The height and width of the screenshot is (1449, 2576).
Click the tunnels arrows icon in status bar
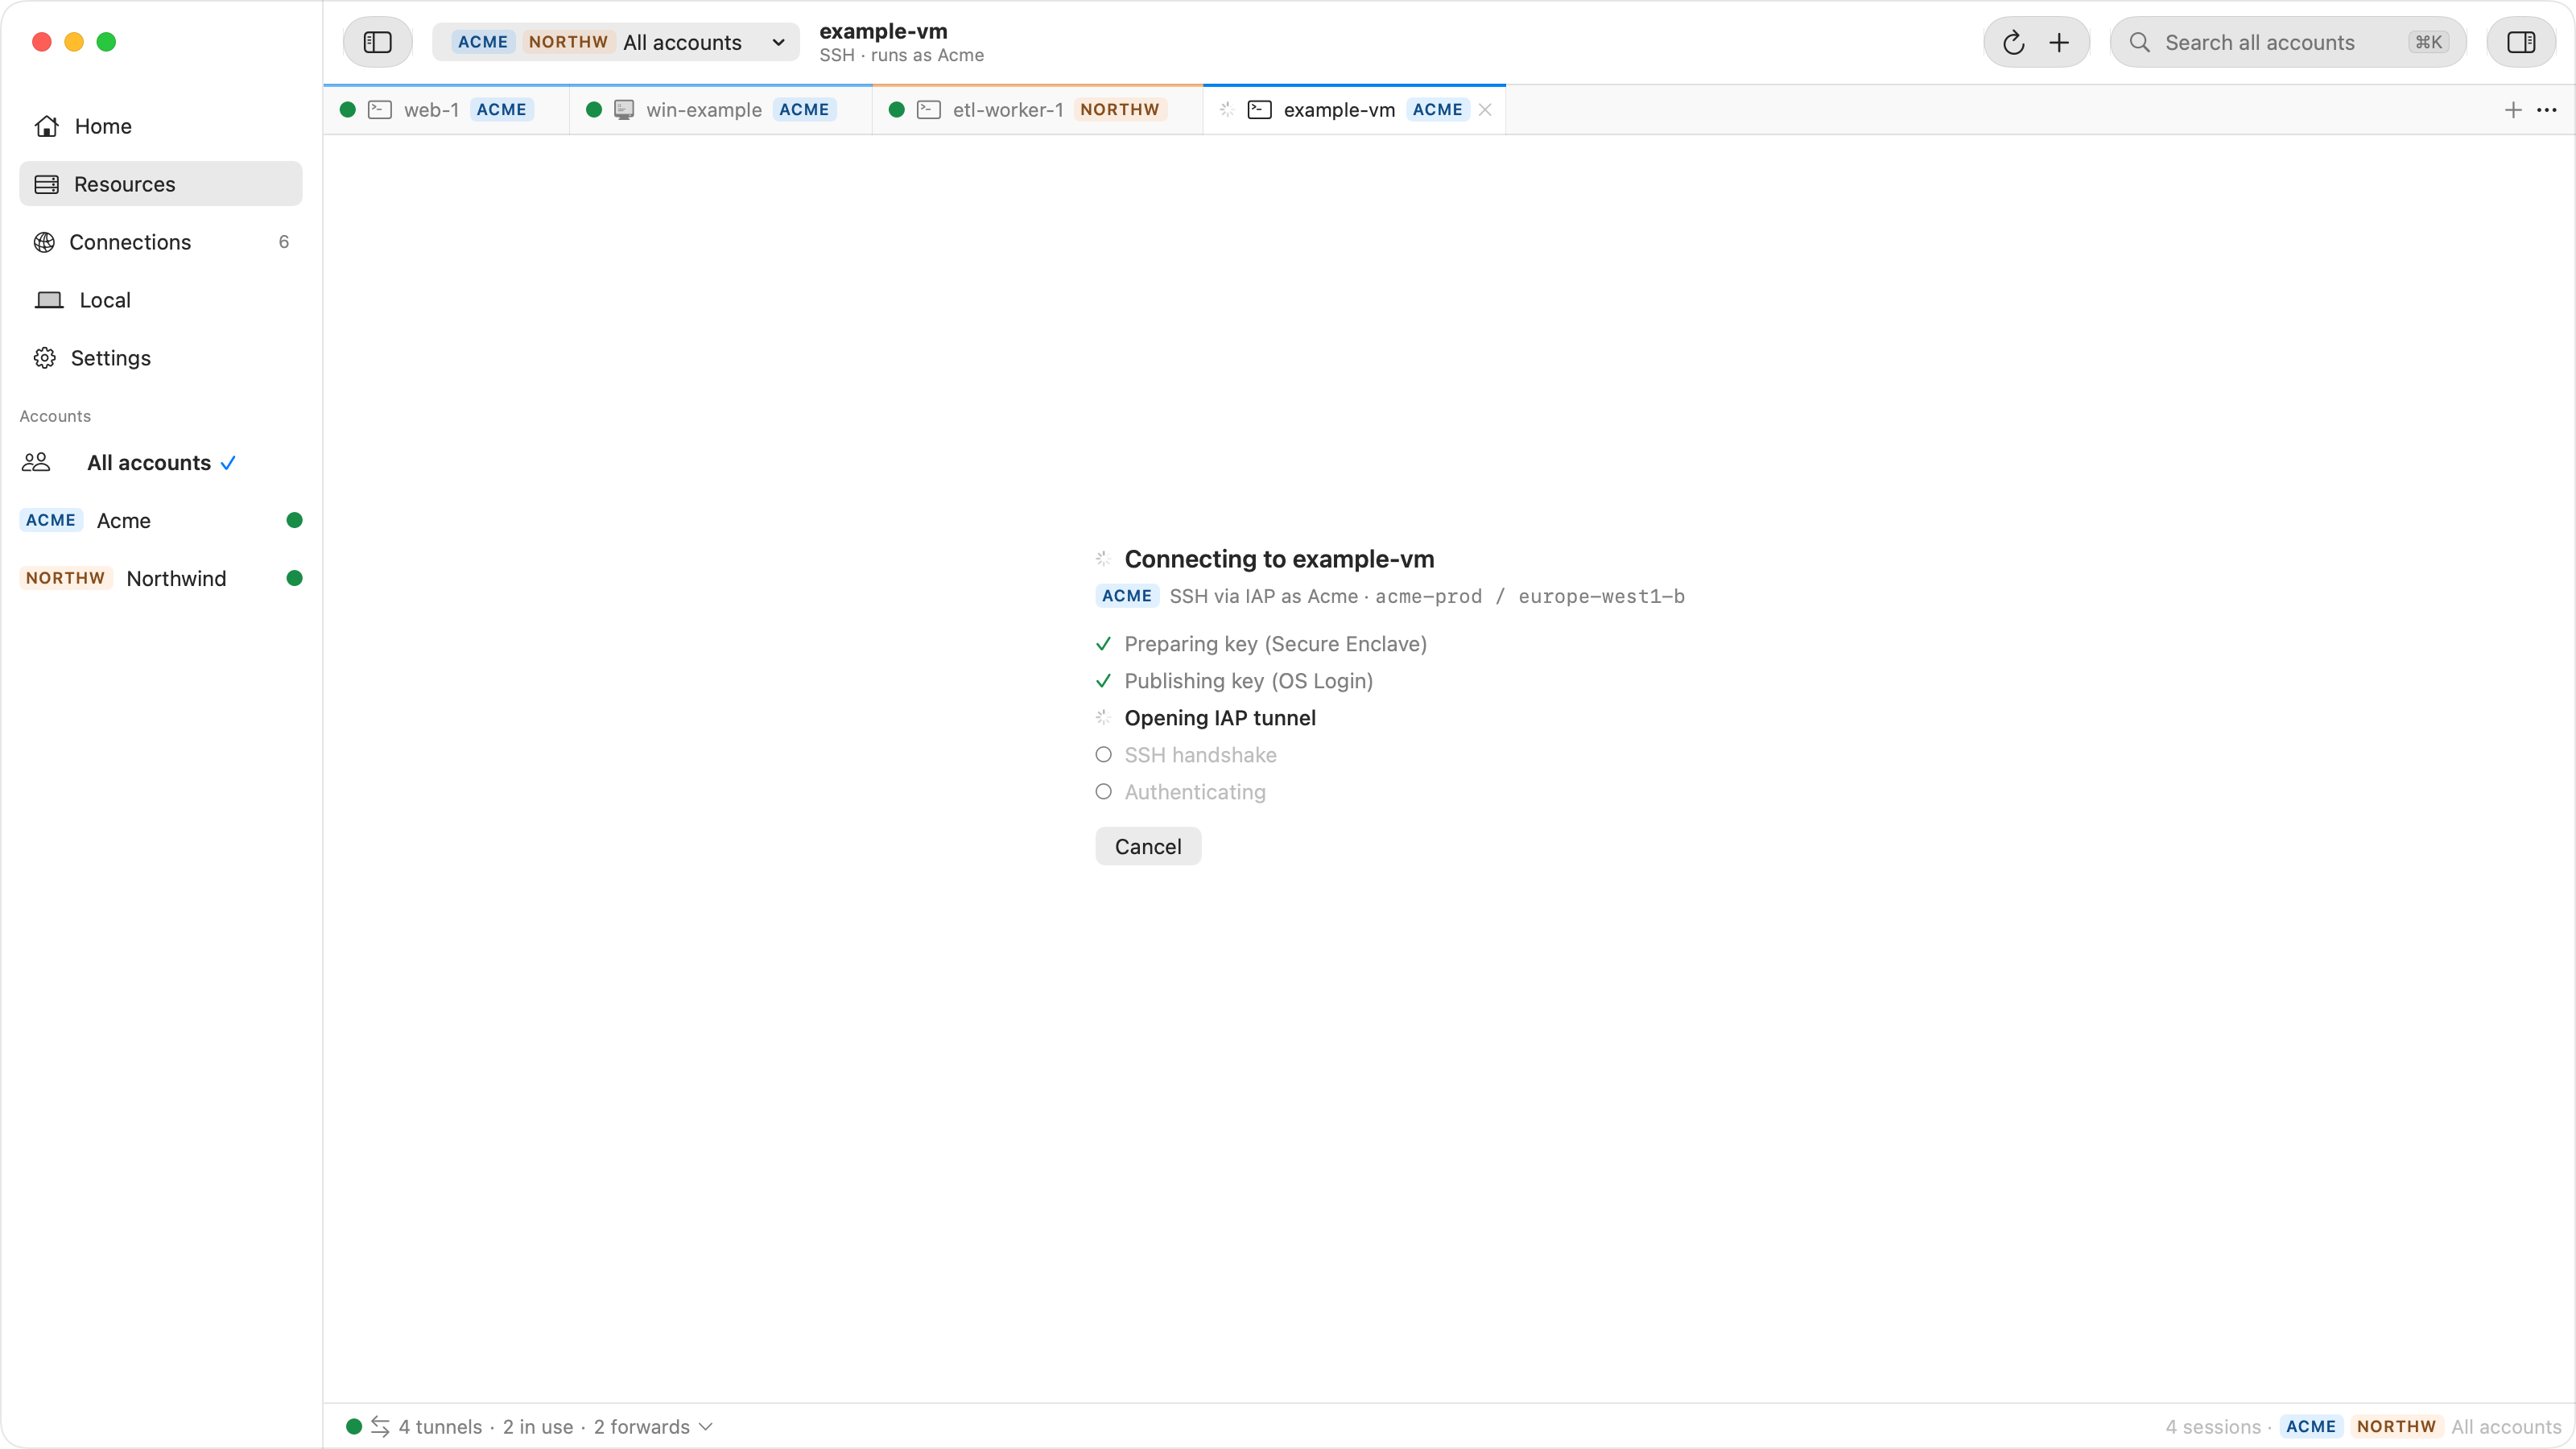click(x=380, y=1427)
